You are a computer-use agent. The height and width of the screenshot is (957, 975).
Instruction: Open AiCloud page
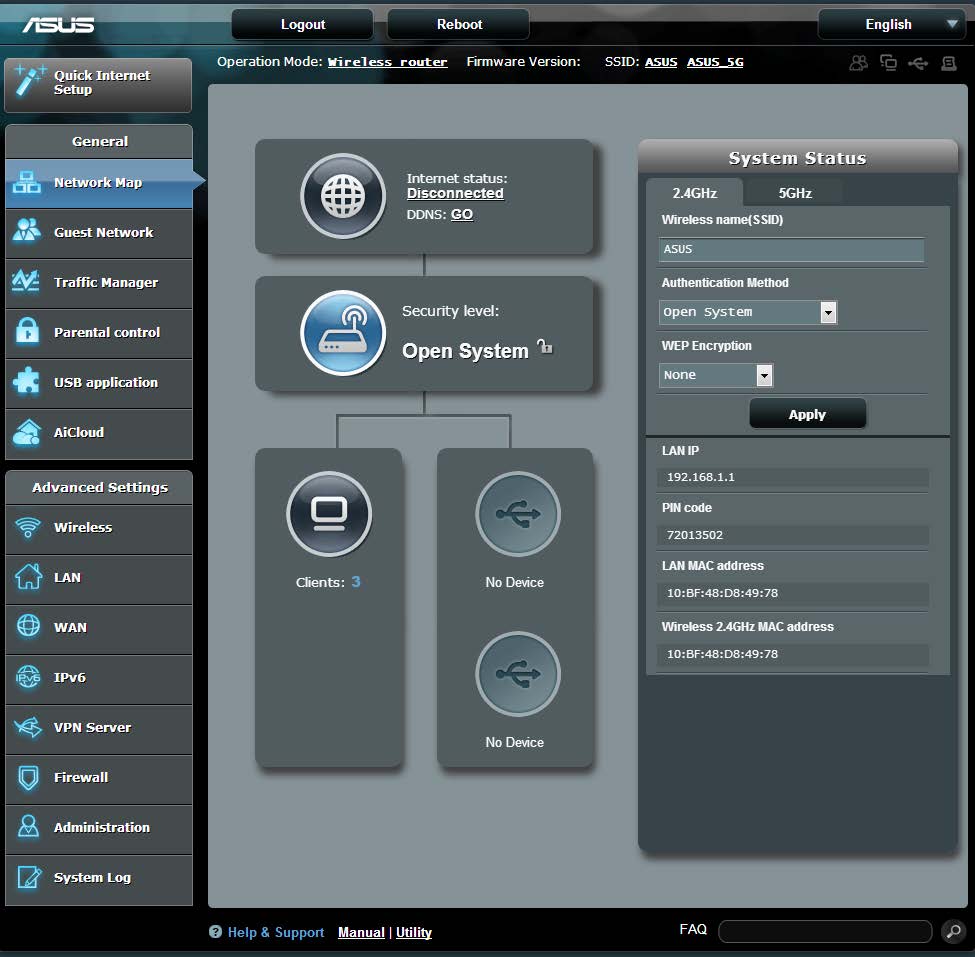click(x=98, y=433)
